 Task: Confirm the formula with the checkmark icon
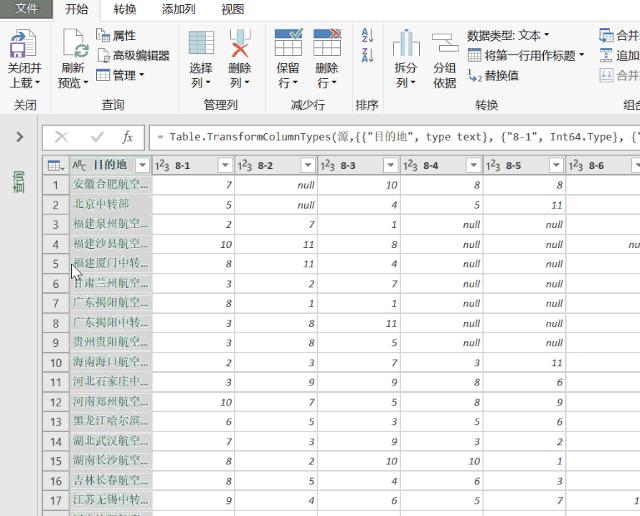[x=97, y=137]
